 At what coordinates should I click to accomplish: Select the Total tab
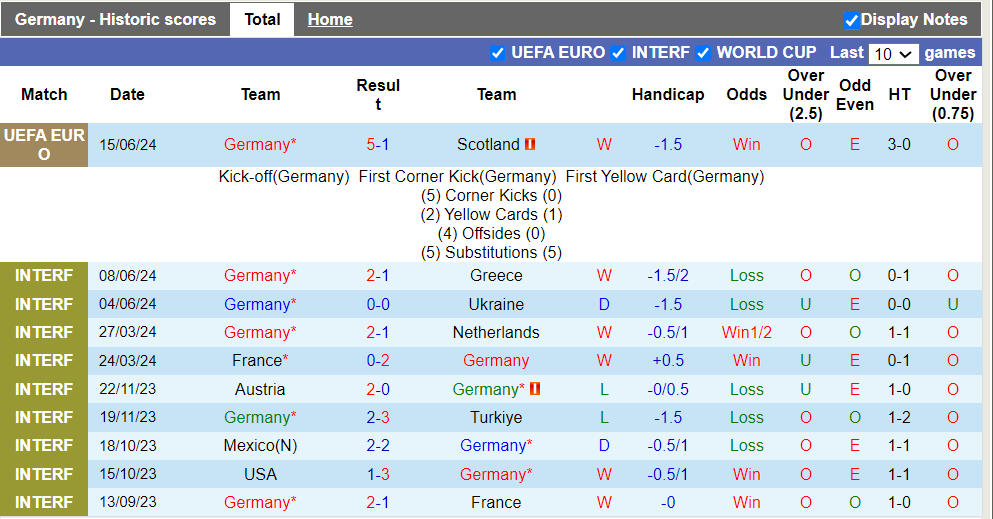click(x=262, y=20)
